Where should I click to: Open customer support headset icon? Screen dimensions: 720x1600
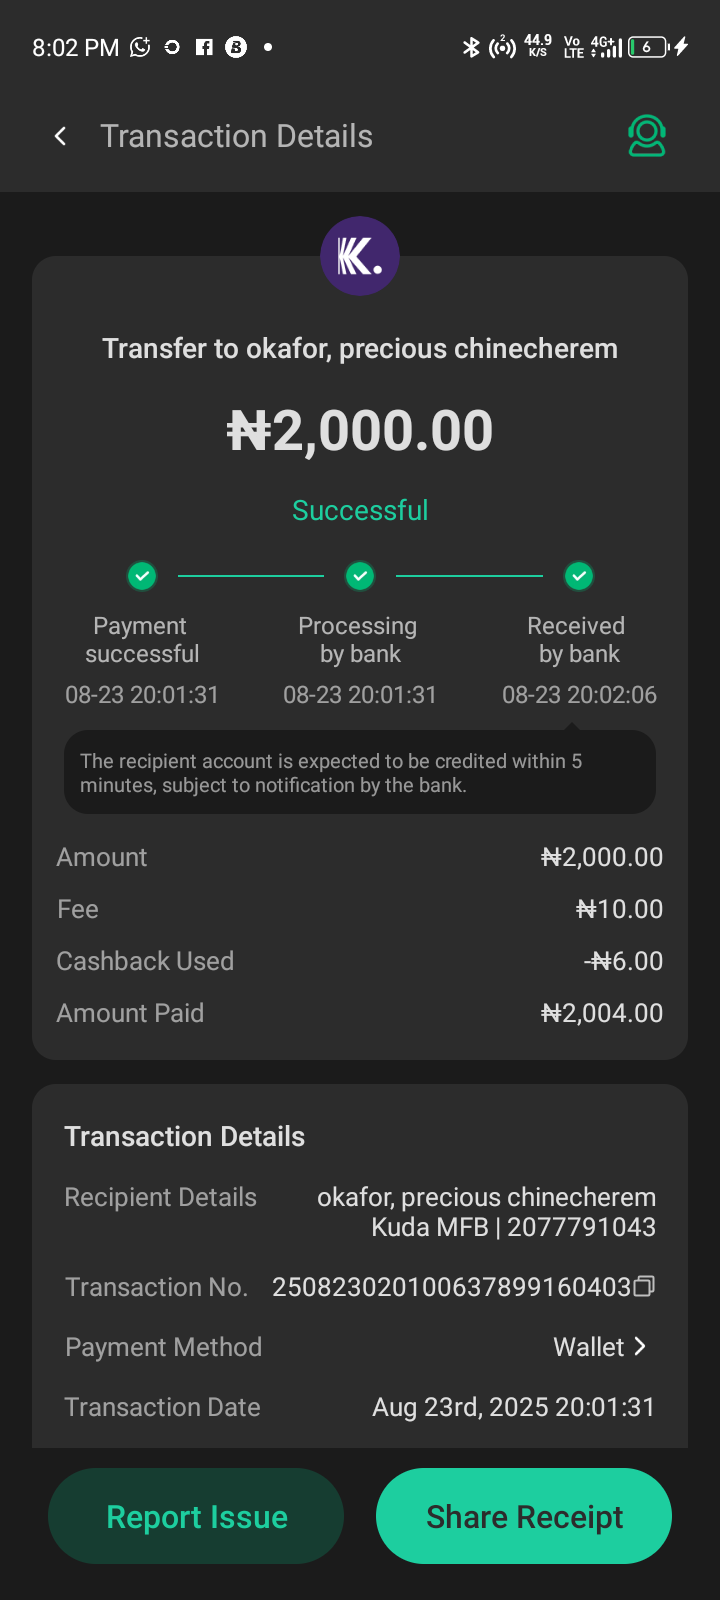[647, 136]
